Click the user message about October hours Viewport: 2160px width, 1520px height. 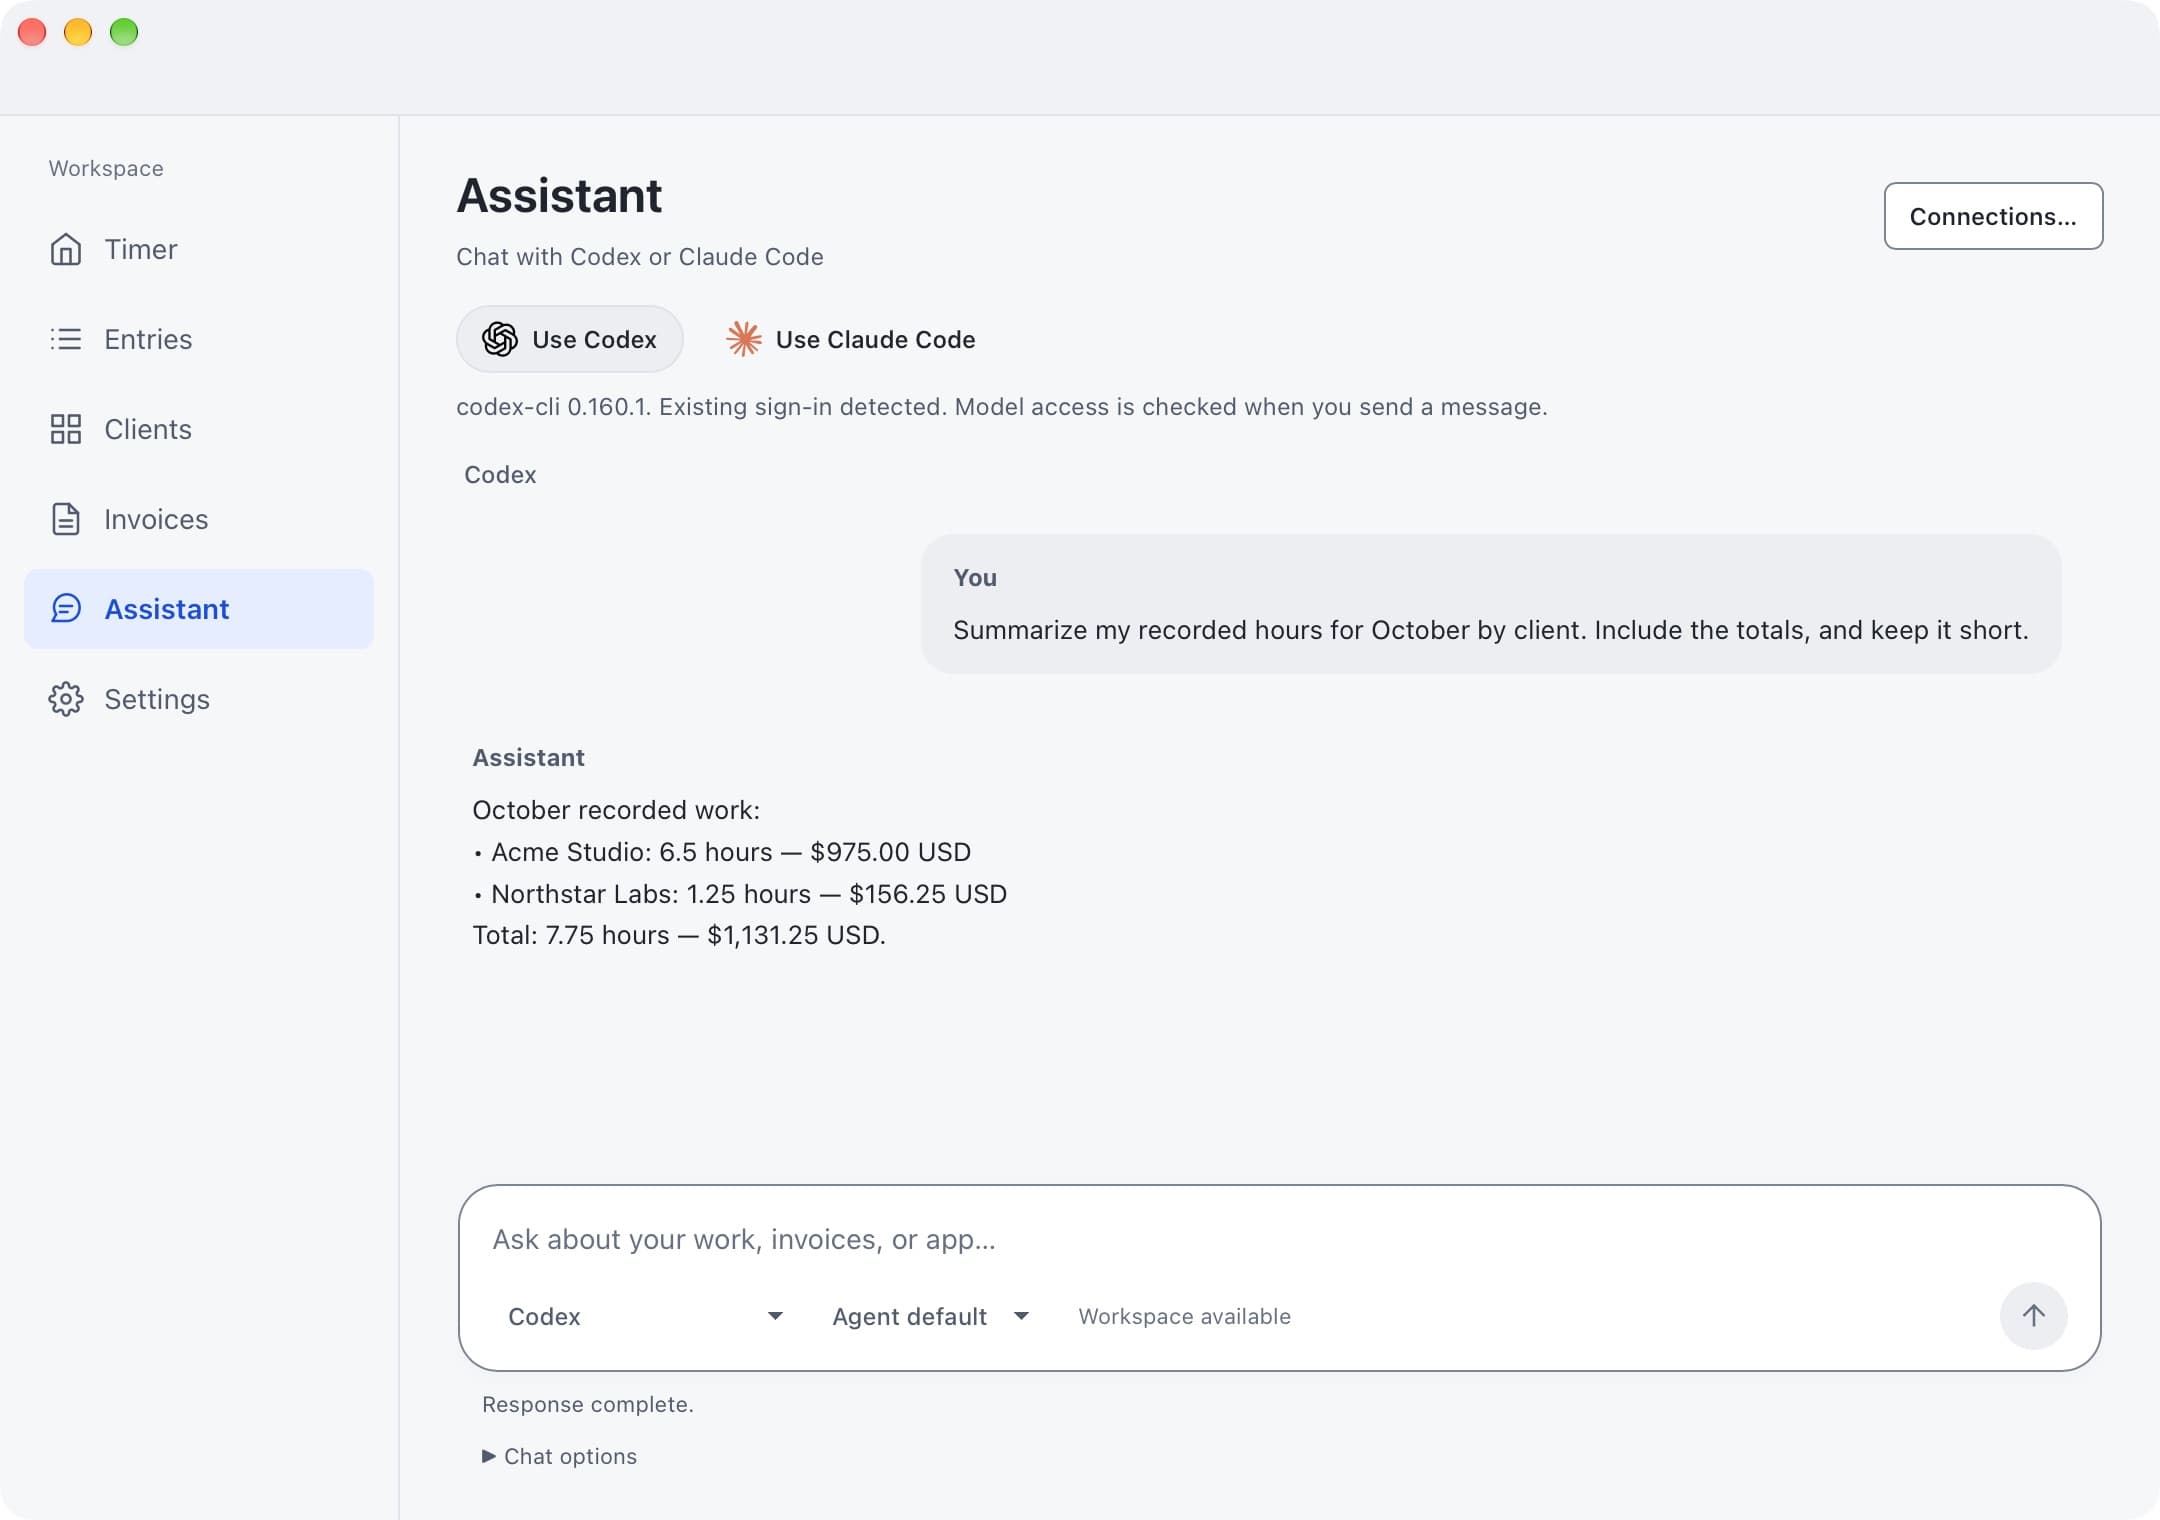(1491, 604)
